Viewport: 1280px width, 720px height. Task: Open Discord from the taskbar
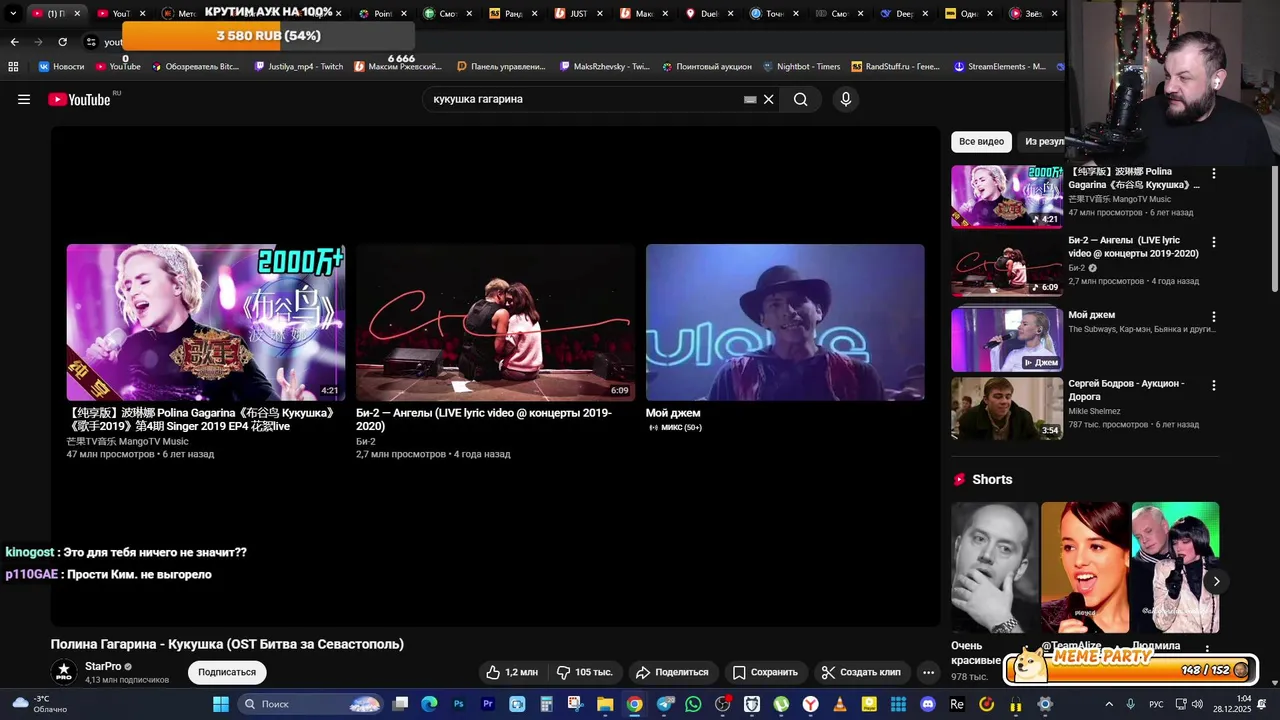[927, 704]
